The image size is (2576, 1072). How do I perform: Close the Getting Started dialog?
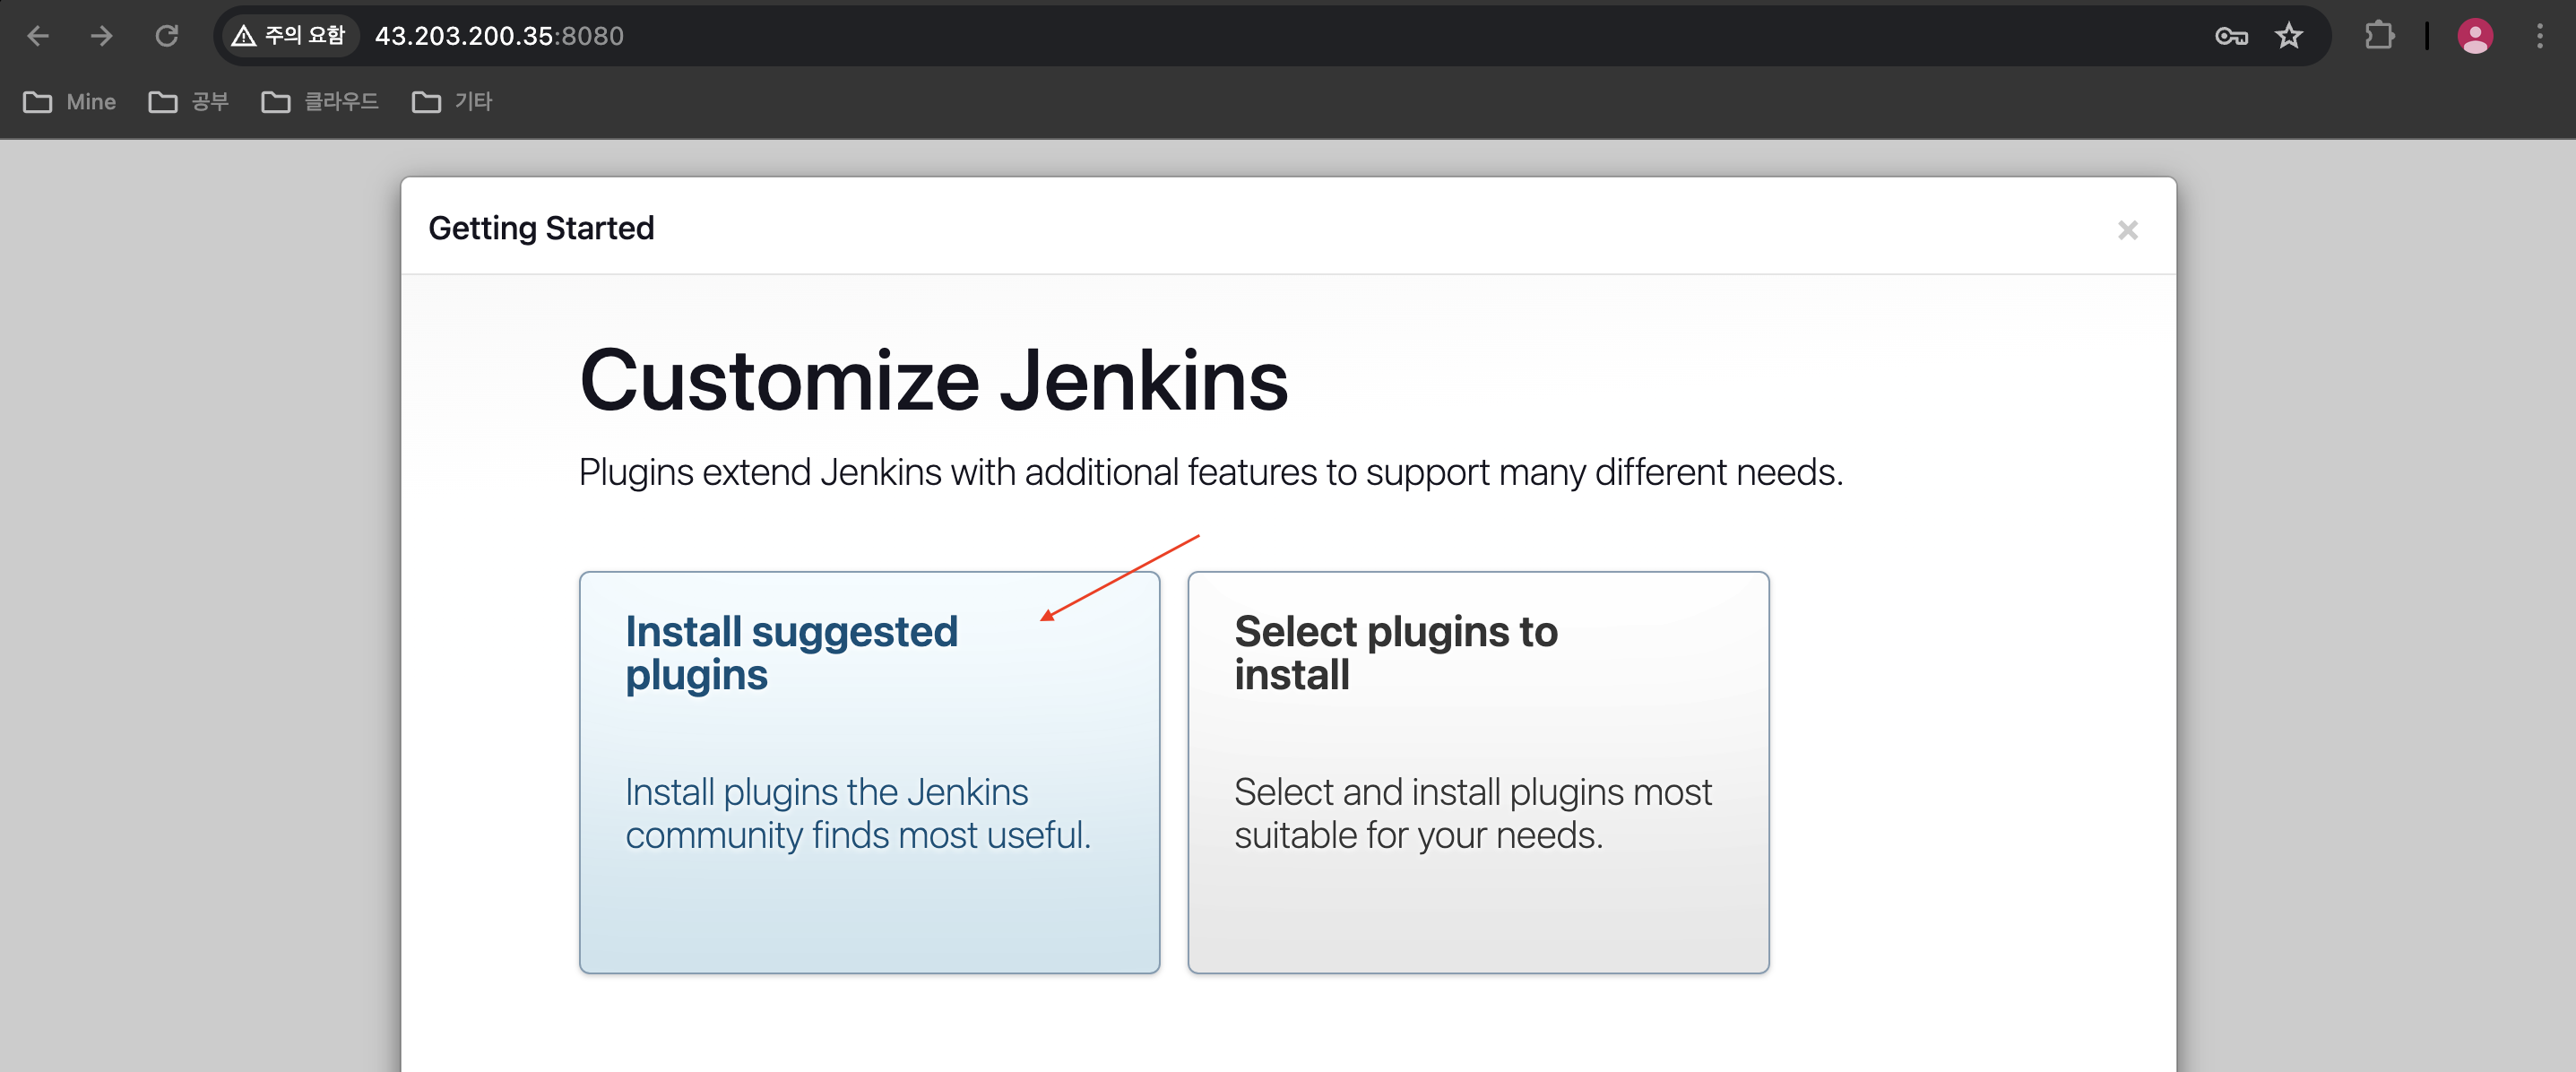click(x=2127, y=230)
